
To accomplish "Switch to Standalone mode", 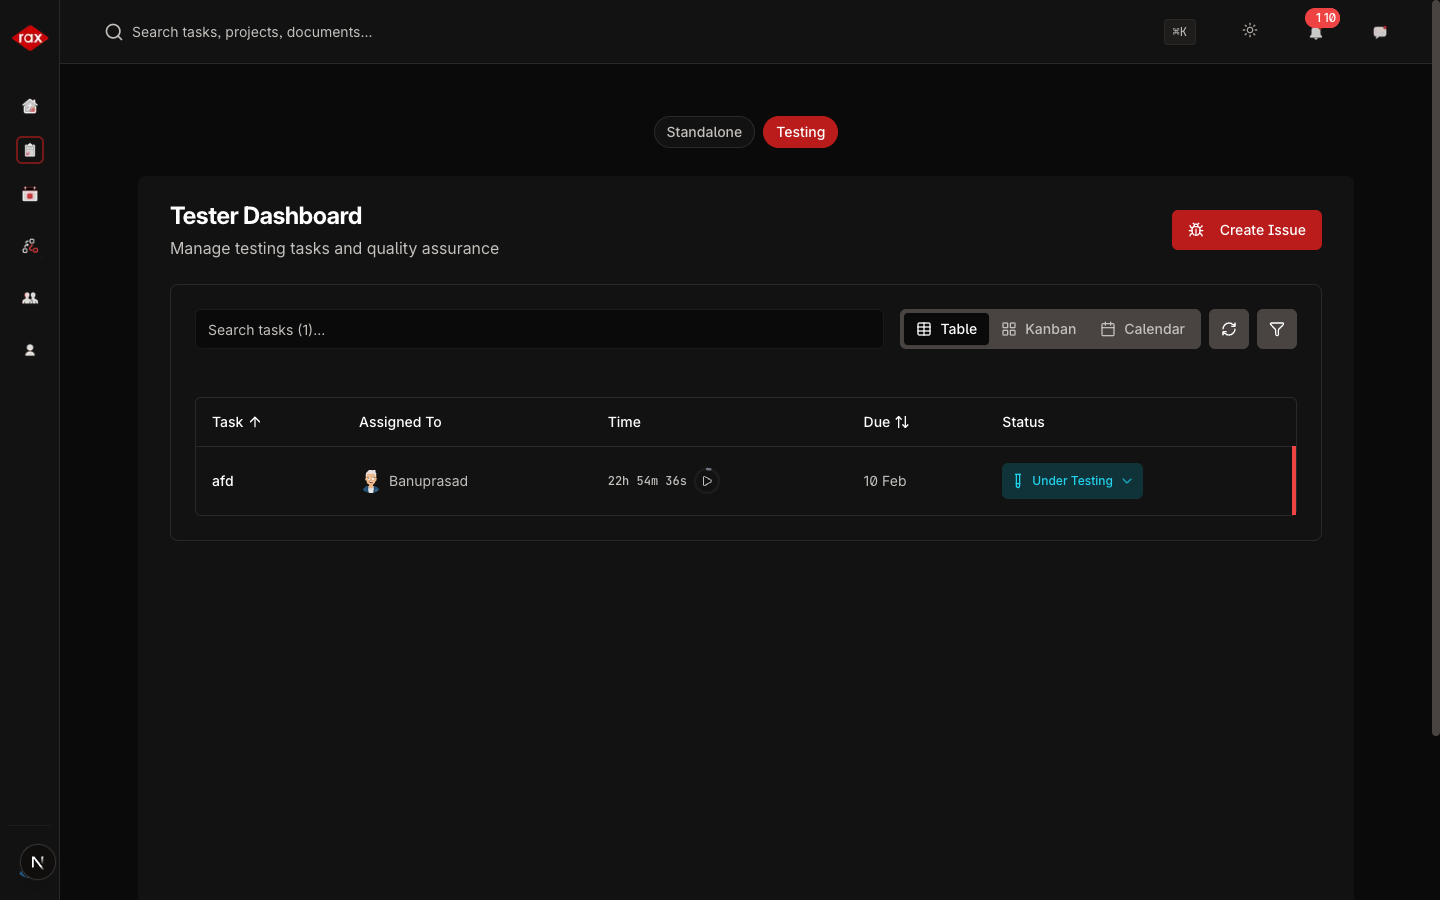I will pos(704,131).
